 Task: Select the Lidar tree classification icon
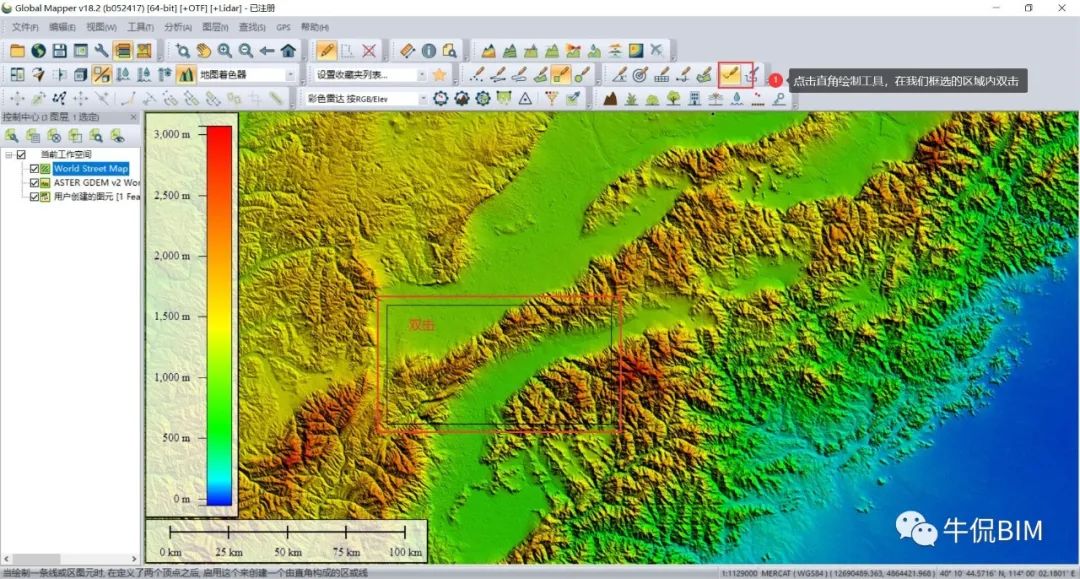coord(674,98)
